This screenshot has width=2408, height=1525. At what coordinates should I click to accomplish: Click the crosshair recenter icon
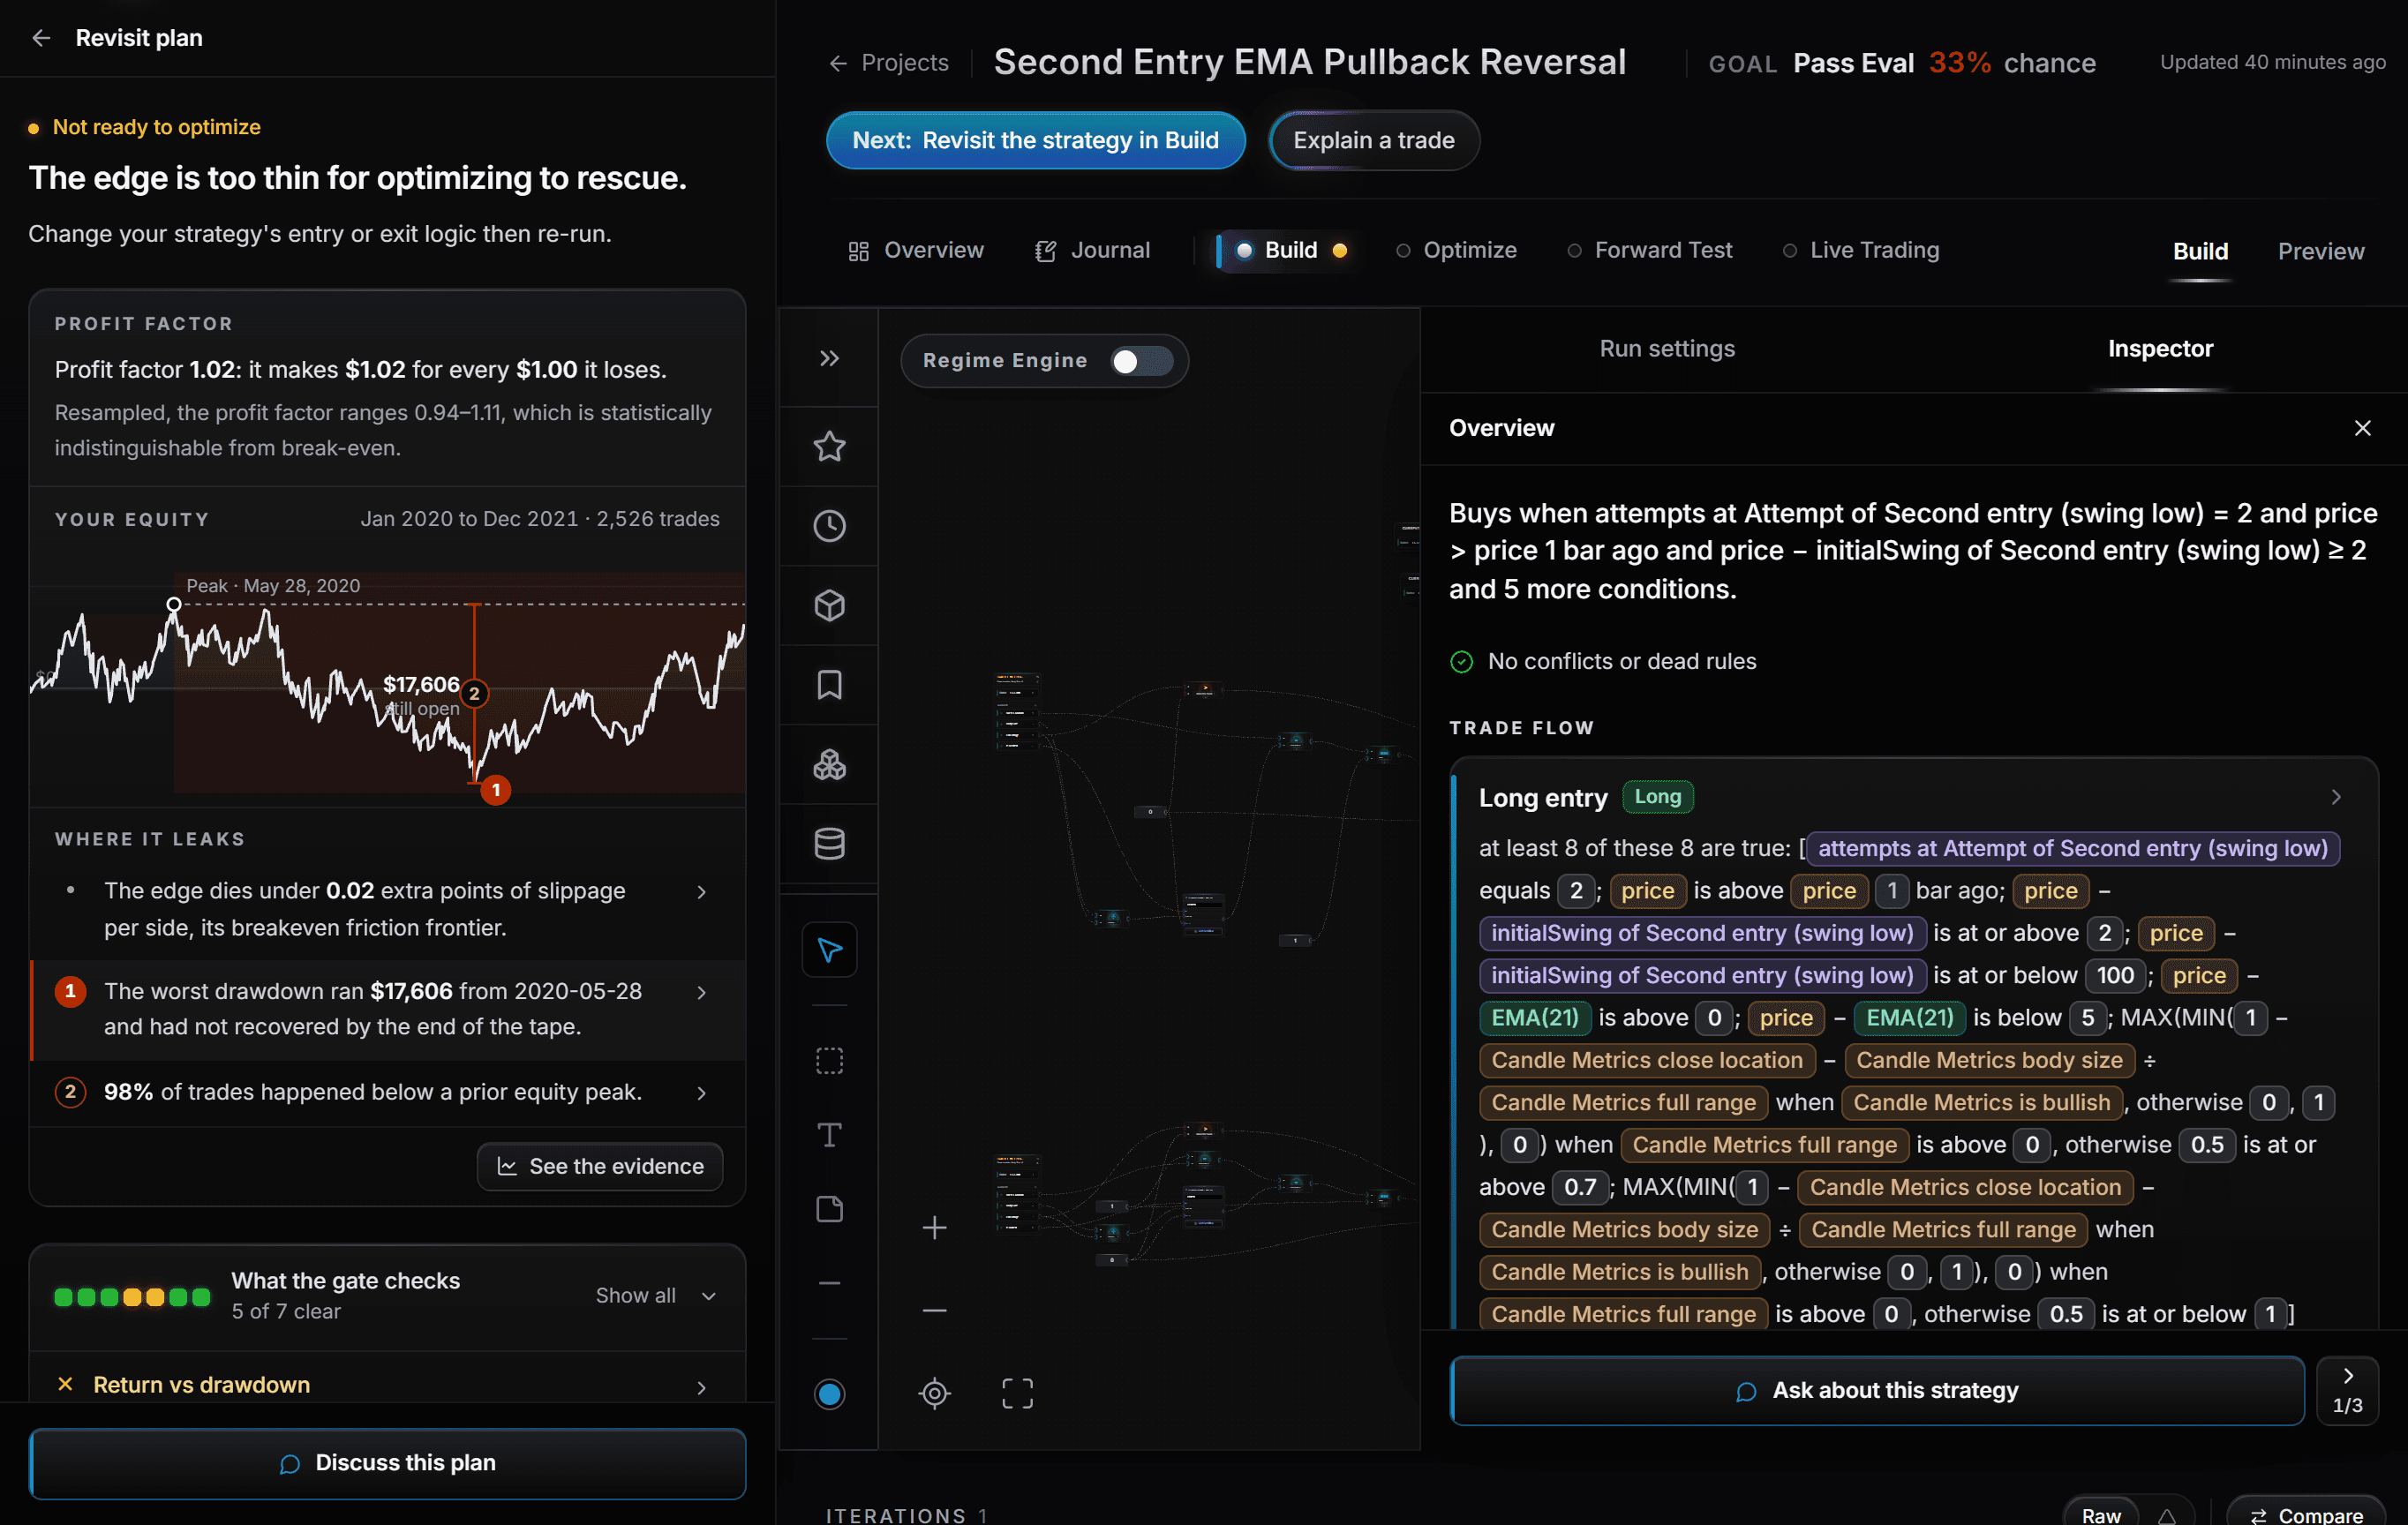pos(934,1393)
